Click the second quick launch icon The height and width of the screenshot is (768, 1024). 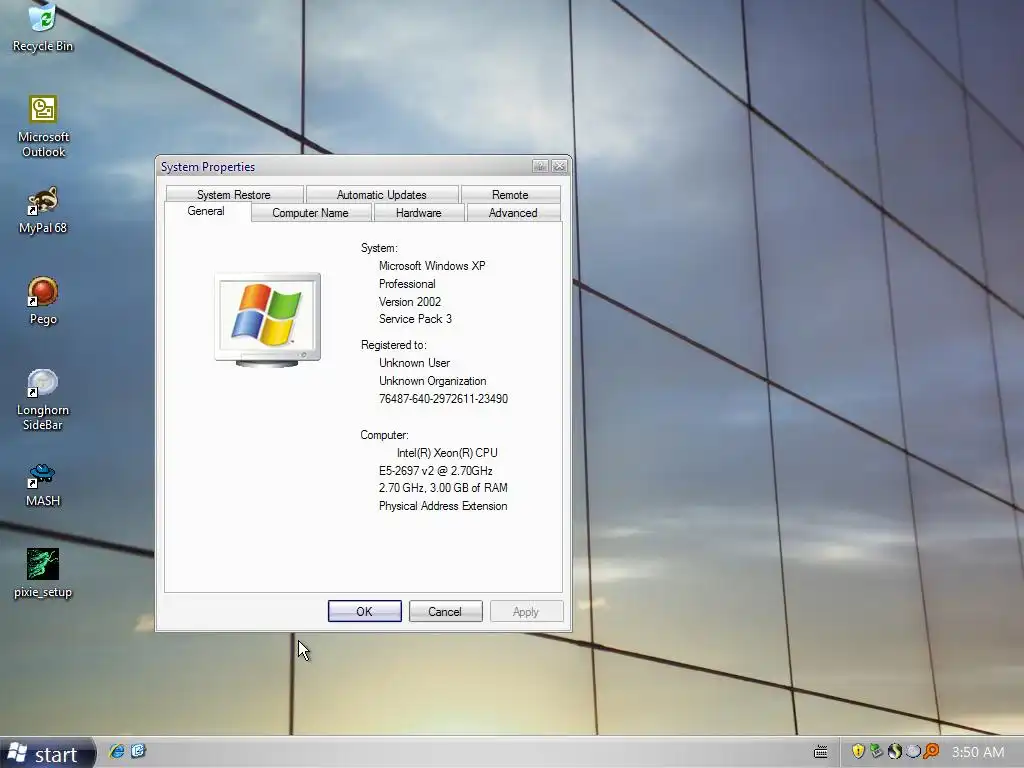[x=138, y=751]
